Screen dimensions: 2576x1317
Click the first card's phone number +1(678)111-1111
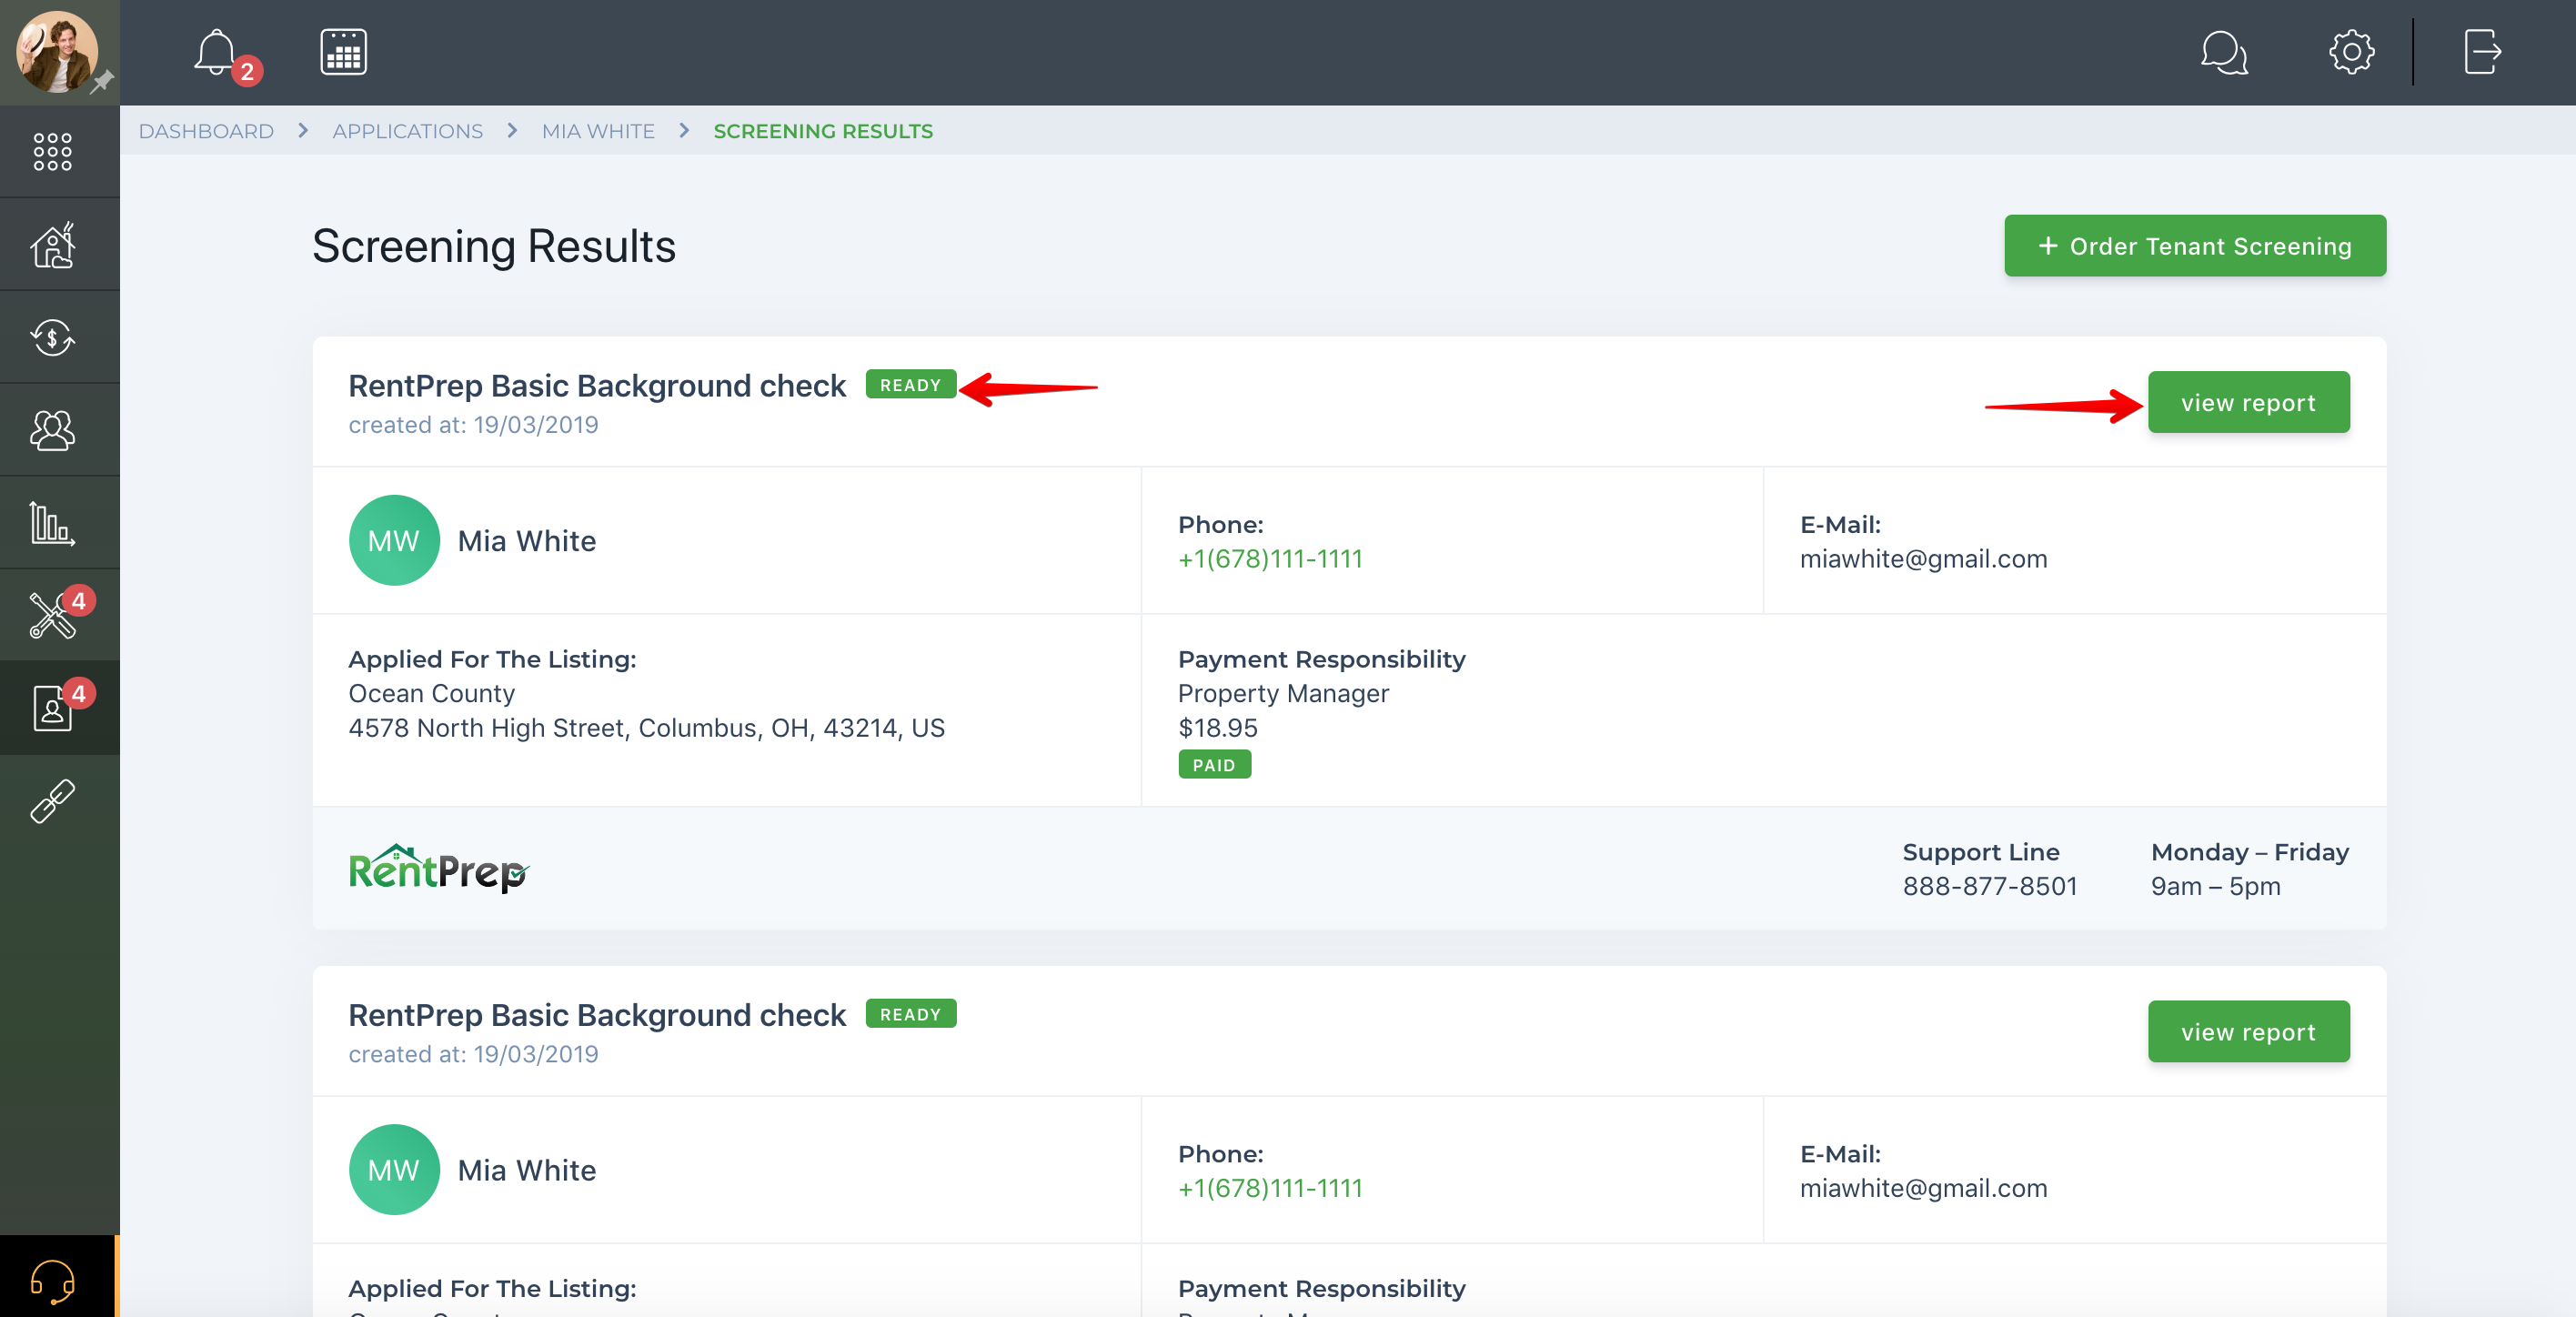point(1270,559)
